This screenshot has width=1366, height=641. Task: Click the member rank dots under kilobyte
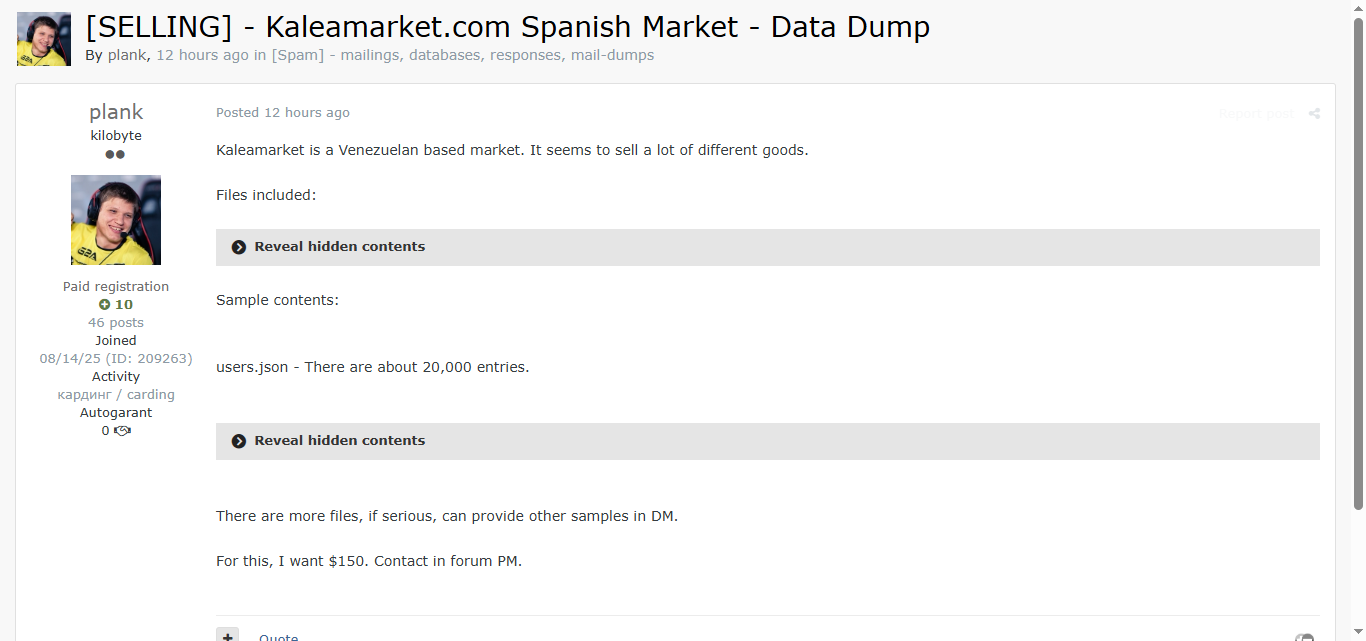[x=115, y=155]
